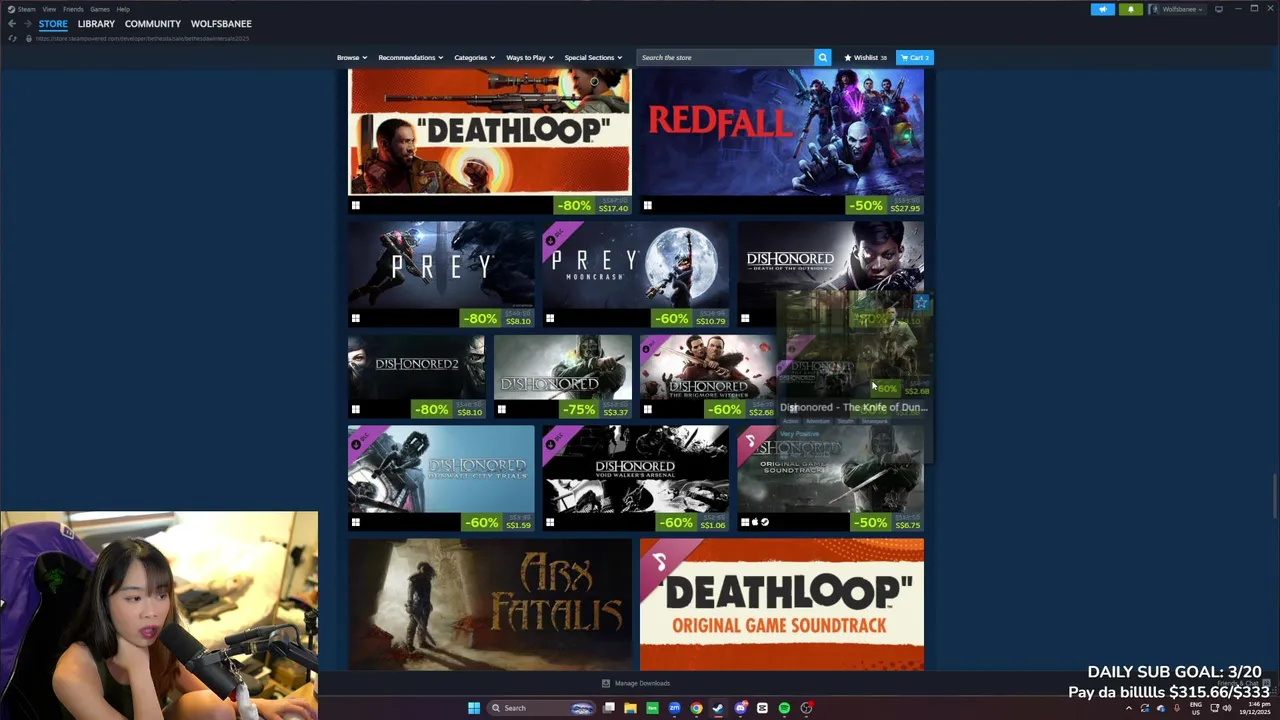Open Google Chrome from the taskbar
The image size is (1280, 720).
[696, 708]
